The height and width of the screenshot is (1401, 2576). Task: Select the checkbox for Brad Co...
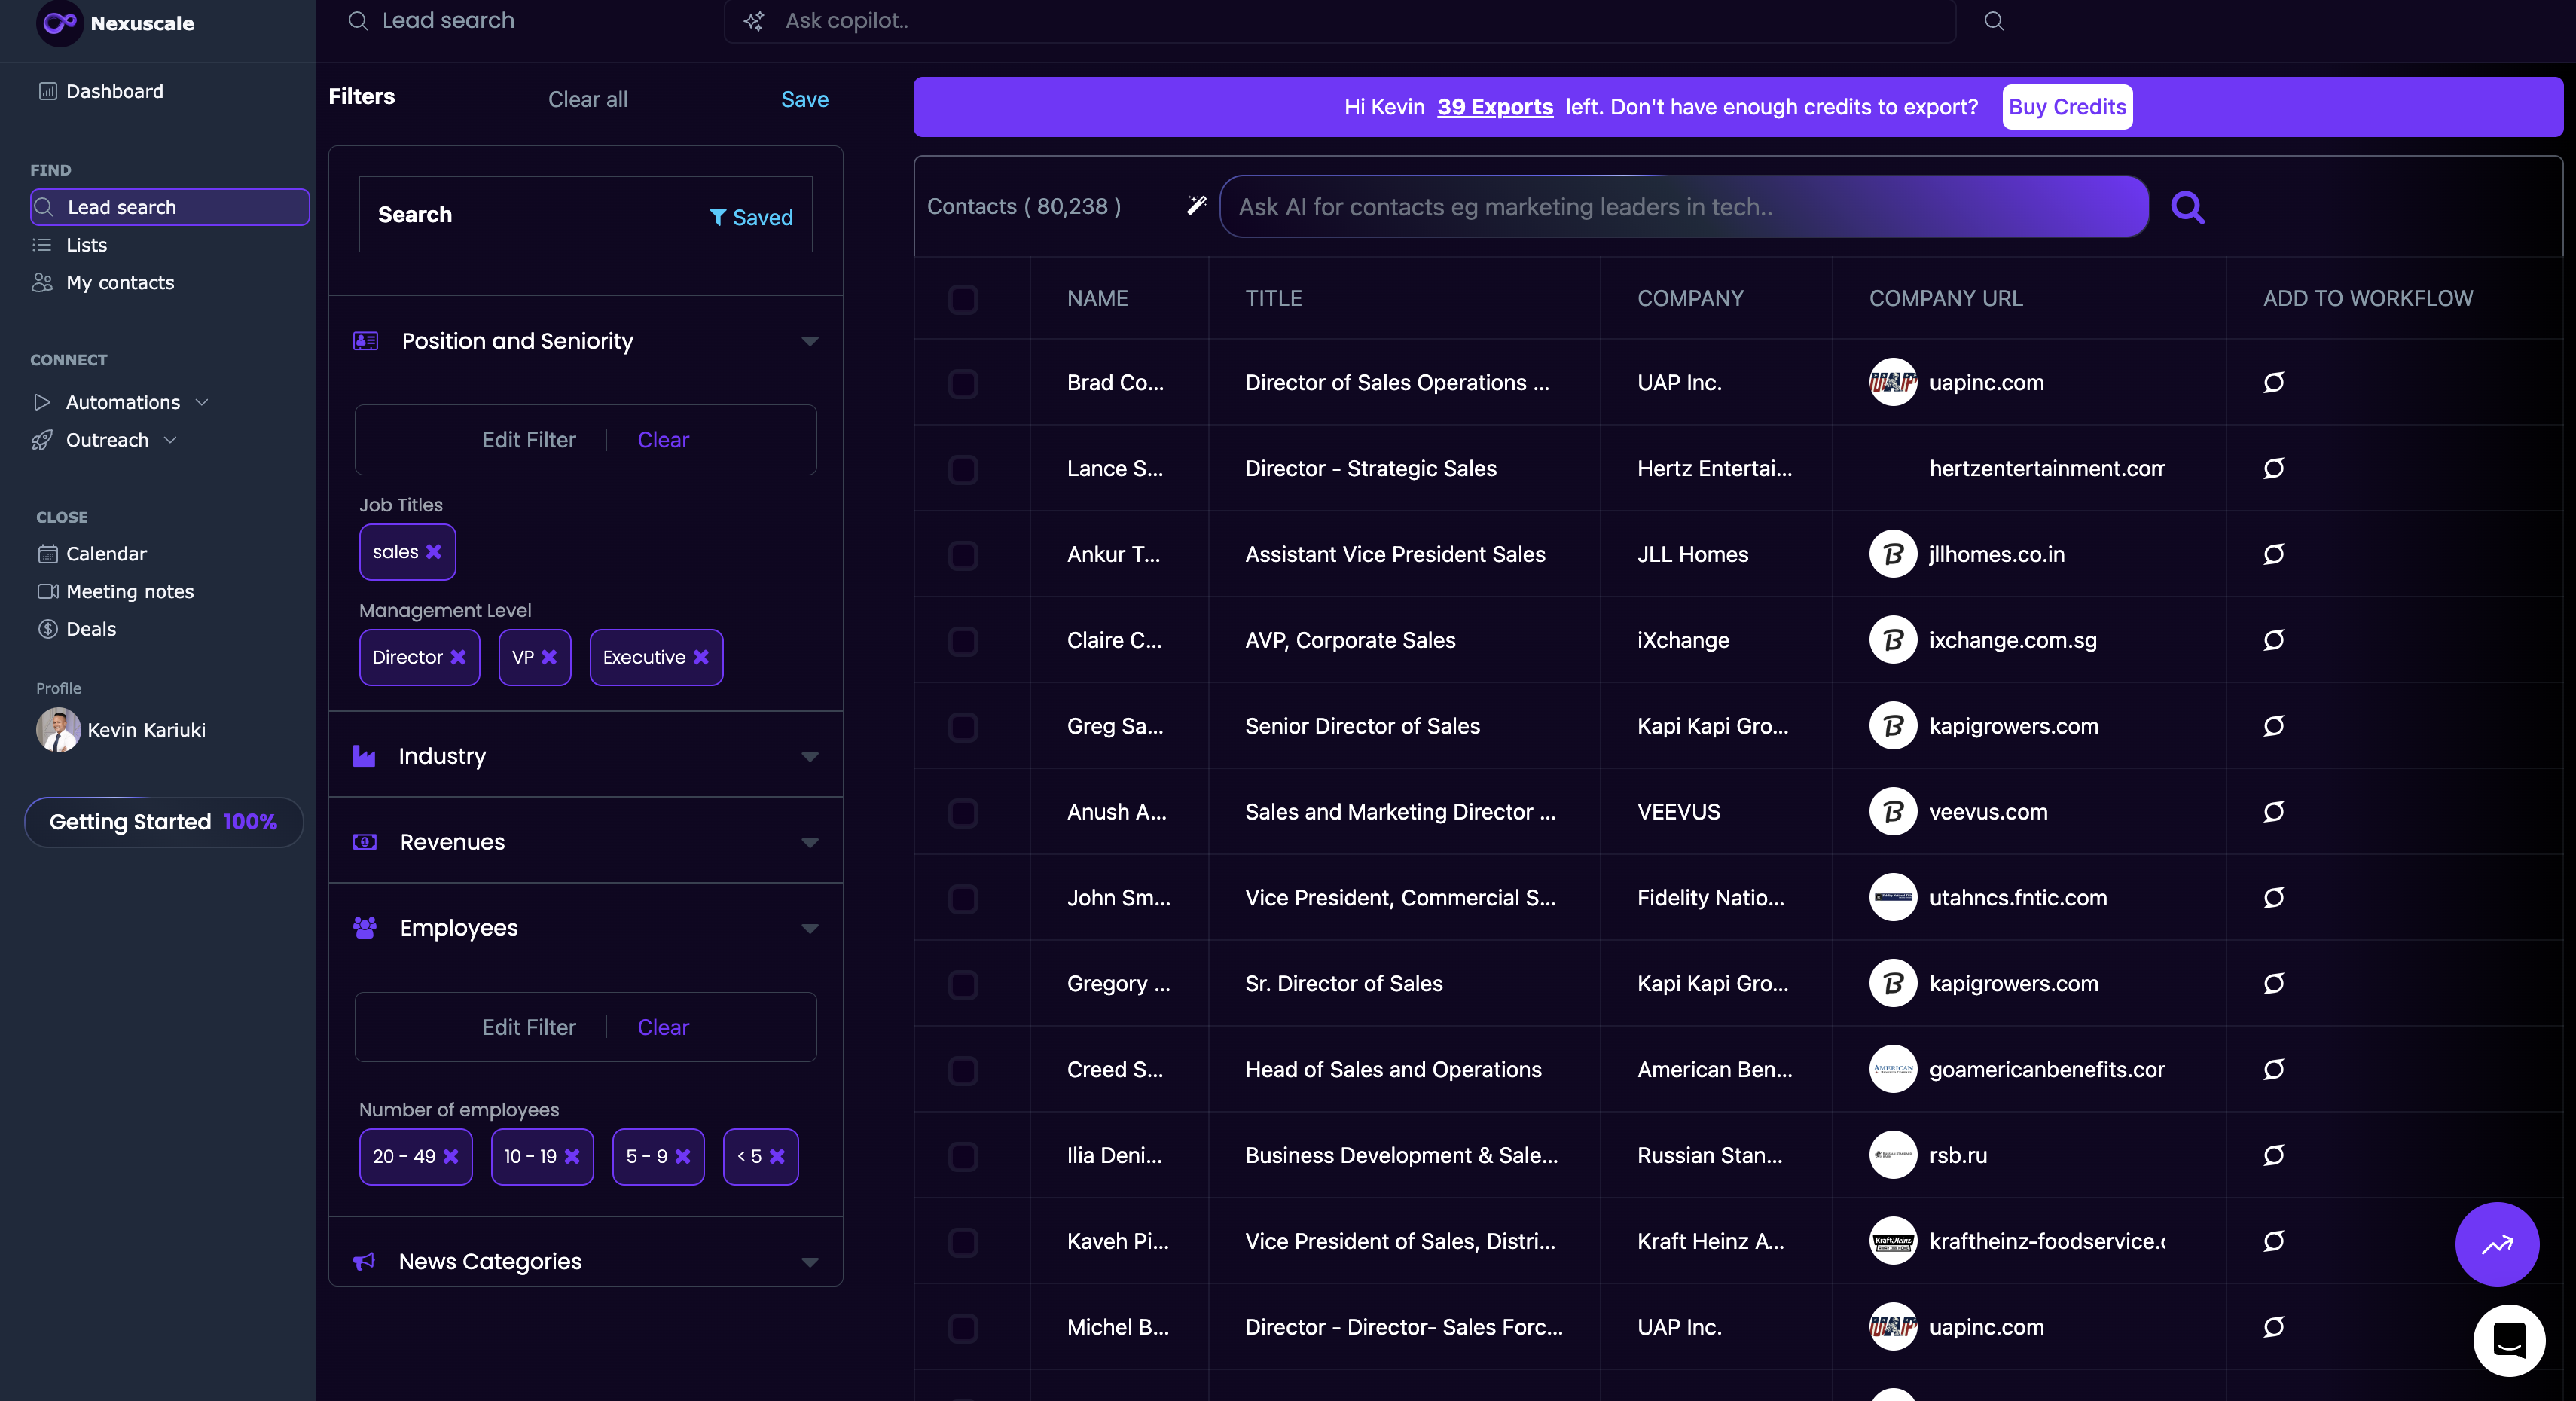click(x=963, y=383)
